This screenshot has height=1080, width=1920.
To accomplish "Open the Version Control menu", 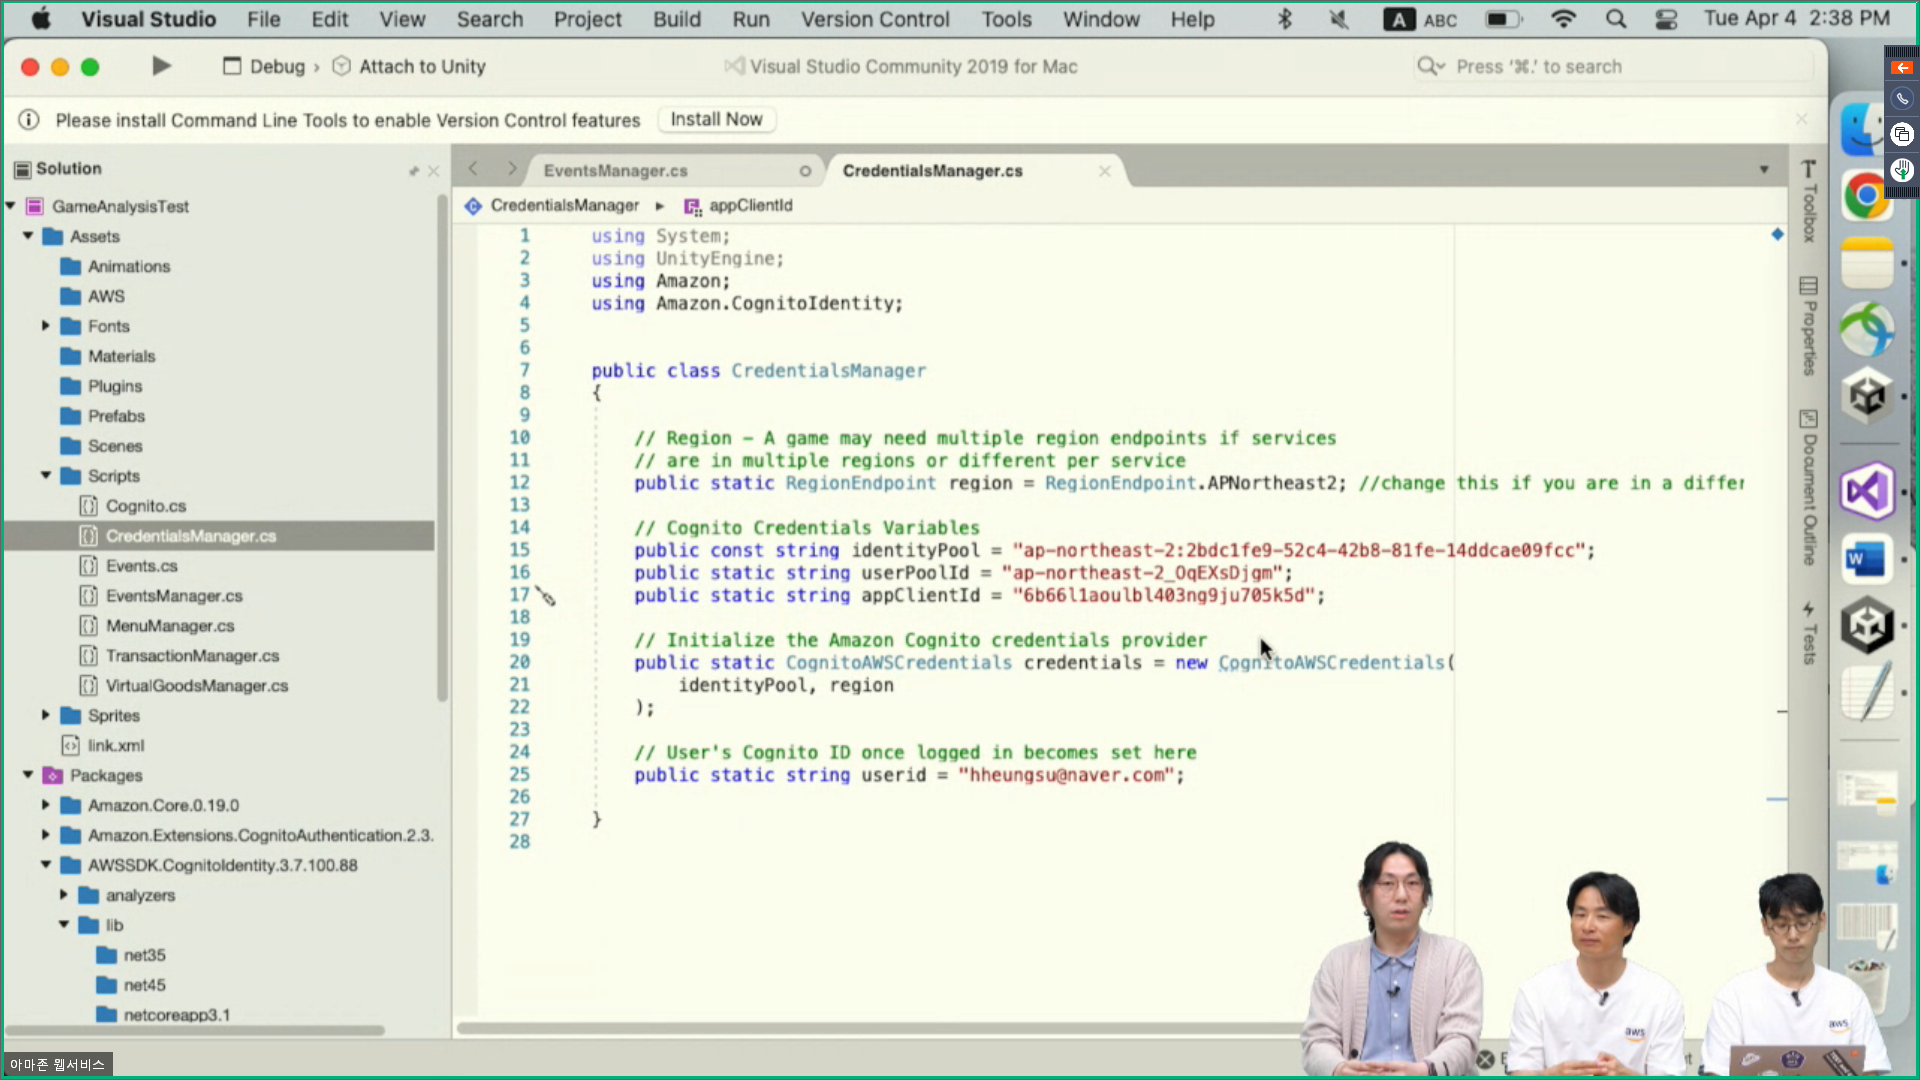I will 875,19.
